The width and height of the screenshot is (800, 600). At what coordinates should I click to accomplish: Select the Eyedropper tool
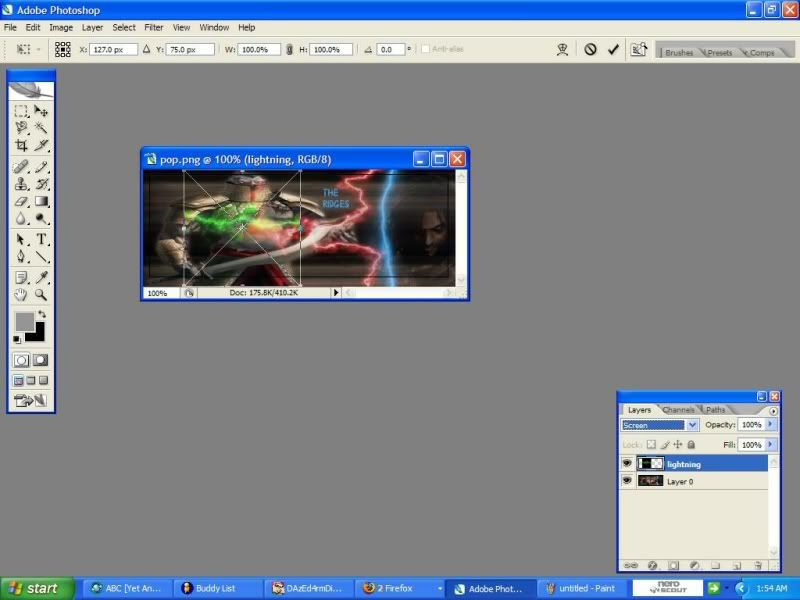click(x=41, y=277)
